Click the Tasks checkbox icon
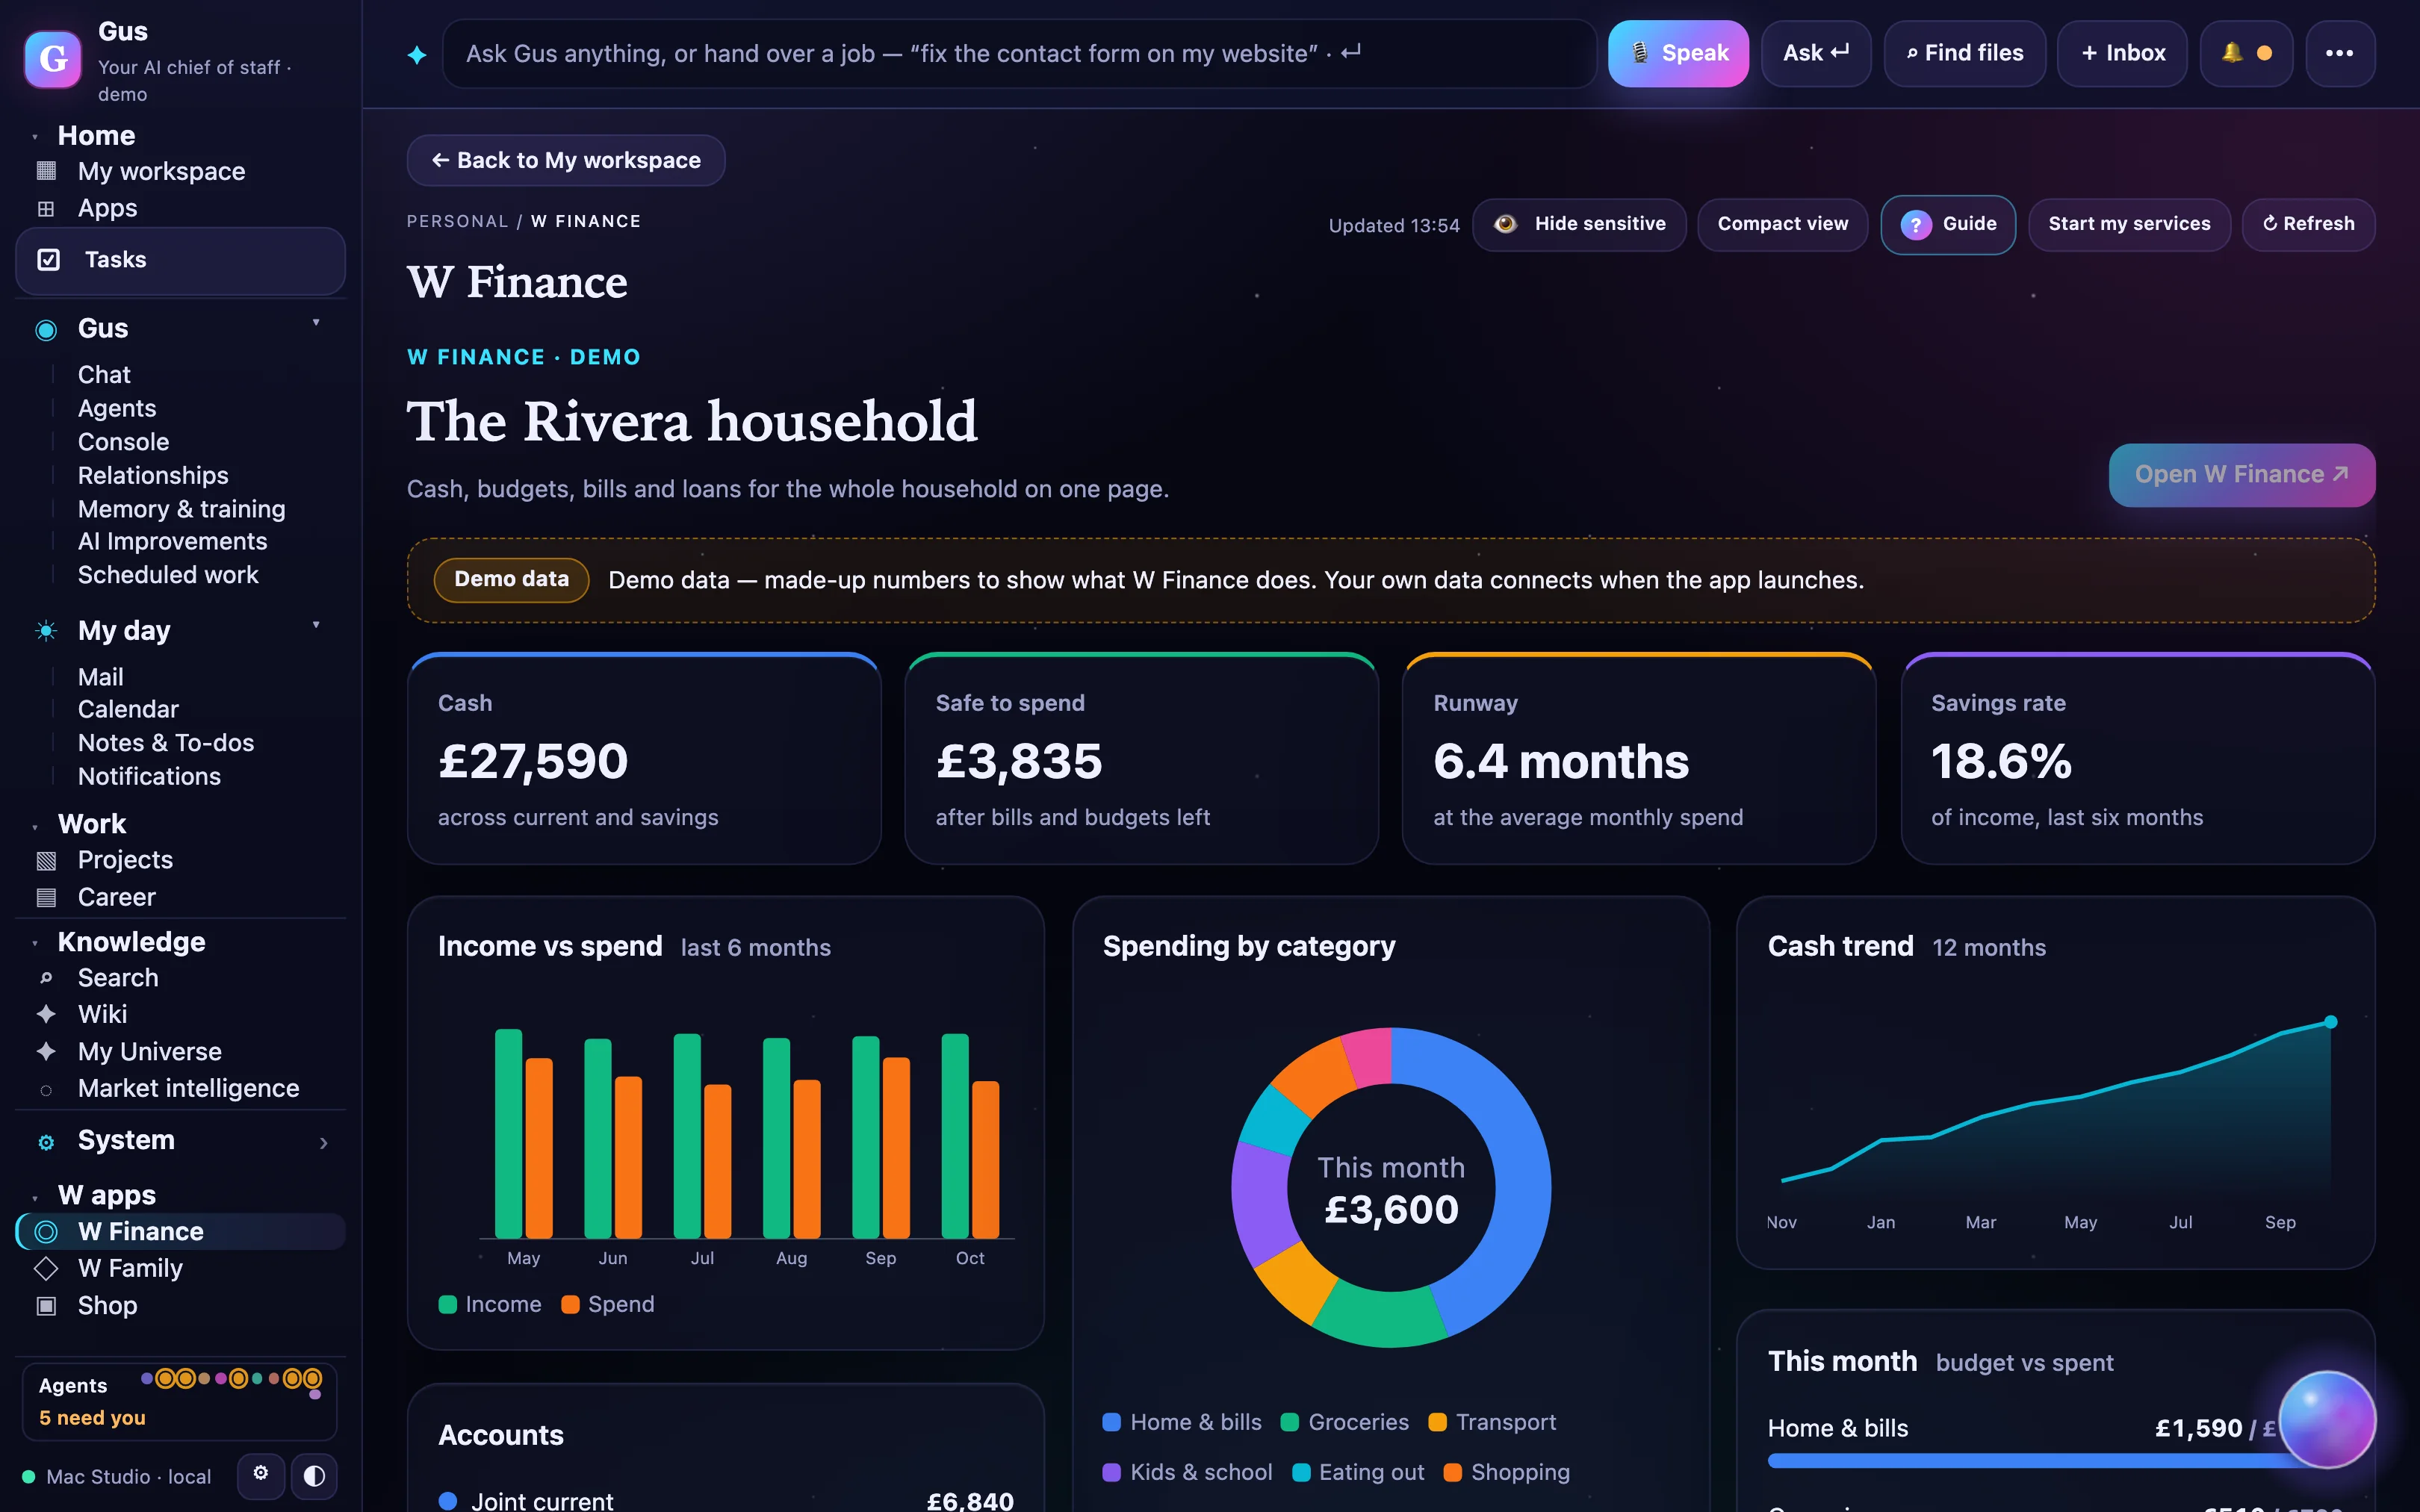 [x=48, y=260]
